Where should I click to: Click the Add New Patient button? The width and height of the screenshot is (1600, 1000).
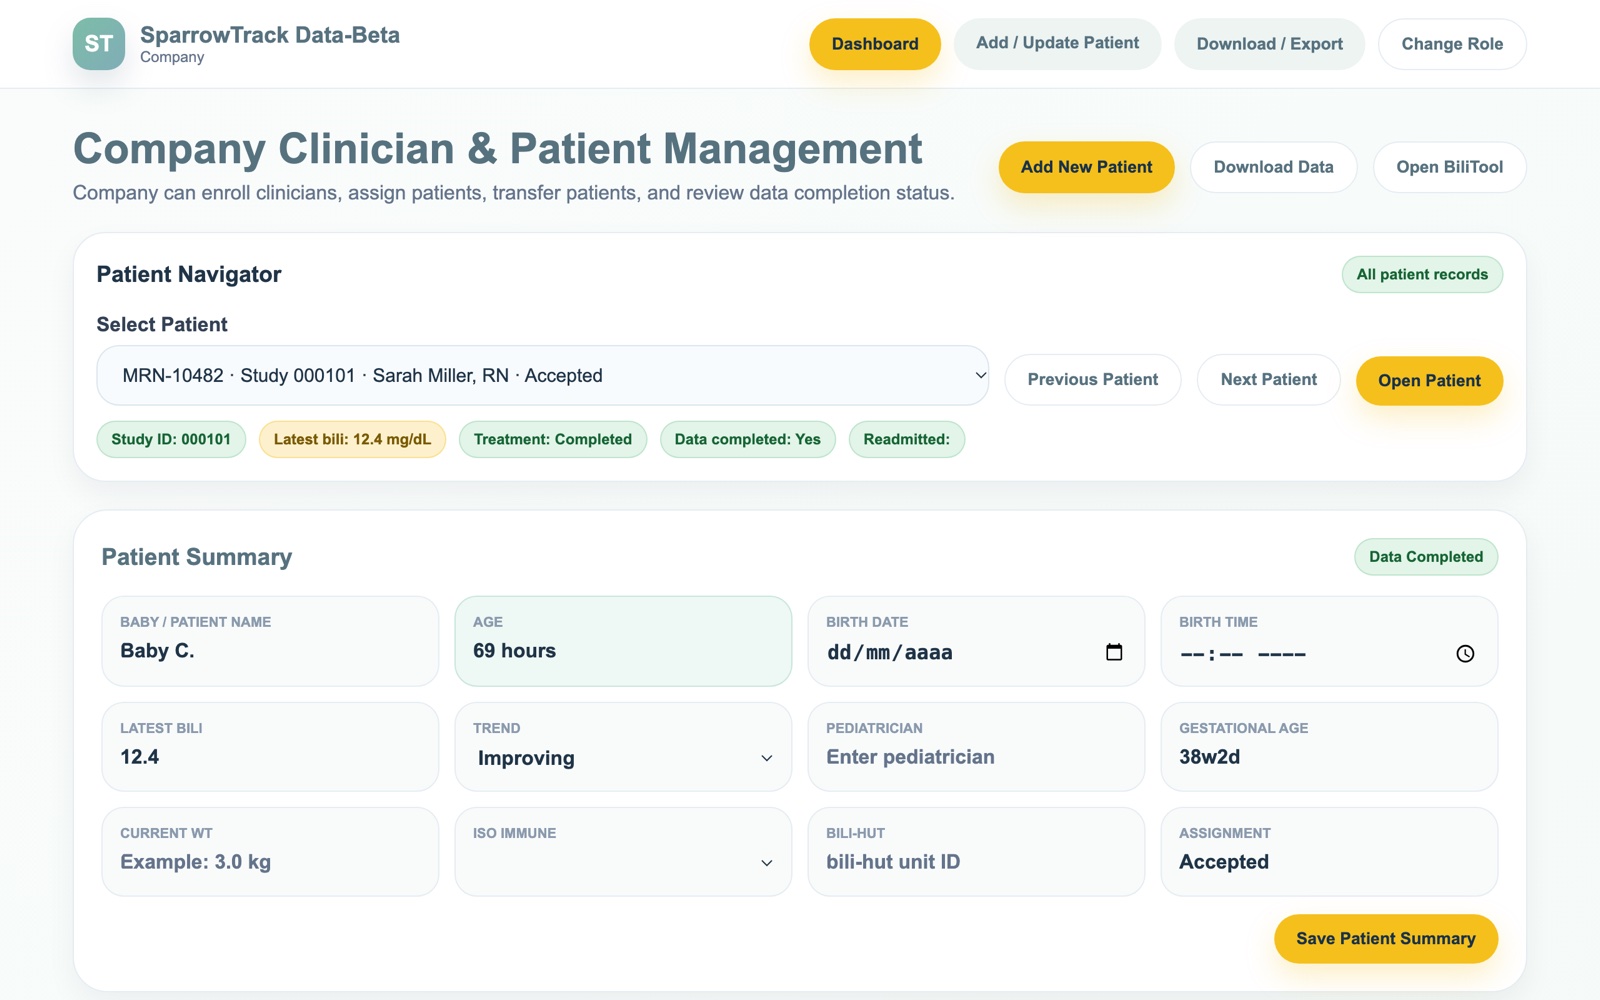click(x=1086, y=167)
